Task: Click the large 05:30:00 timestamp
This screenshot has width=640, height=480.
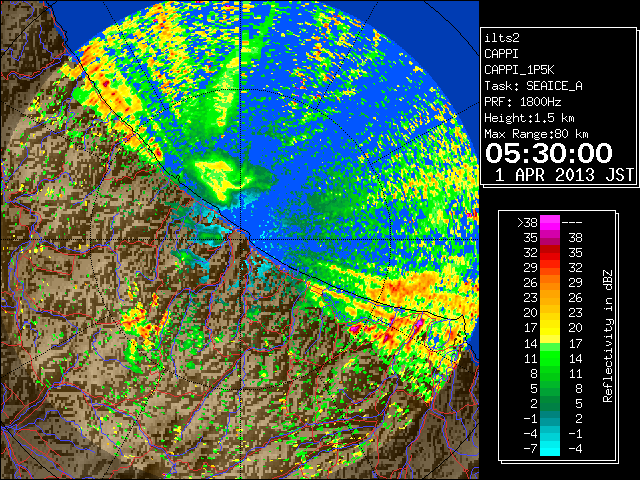Action: pyautogui.click(x=549, y=153)
